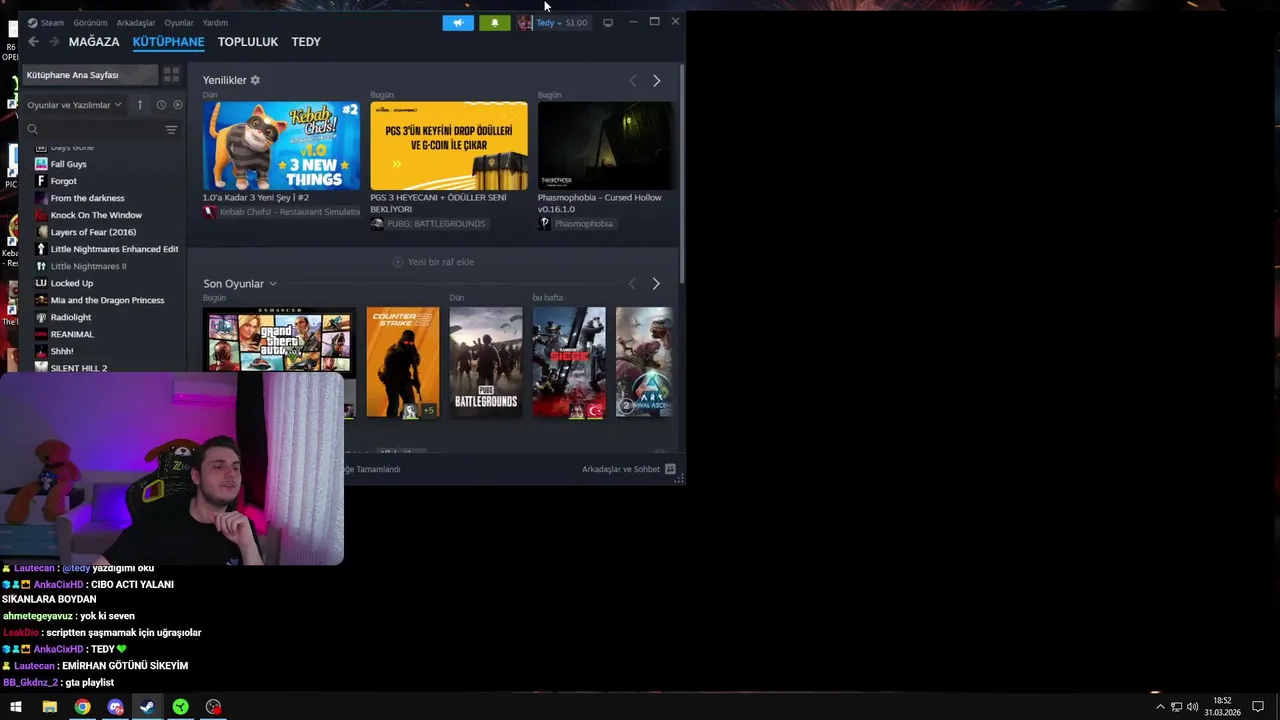Open the Oyunlar menu
The image size is (1280, 720).
tap(179, 22)
